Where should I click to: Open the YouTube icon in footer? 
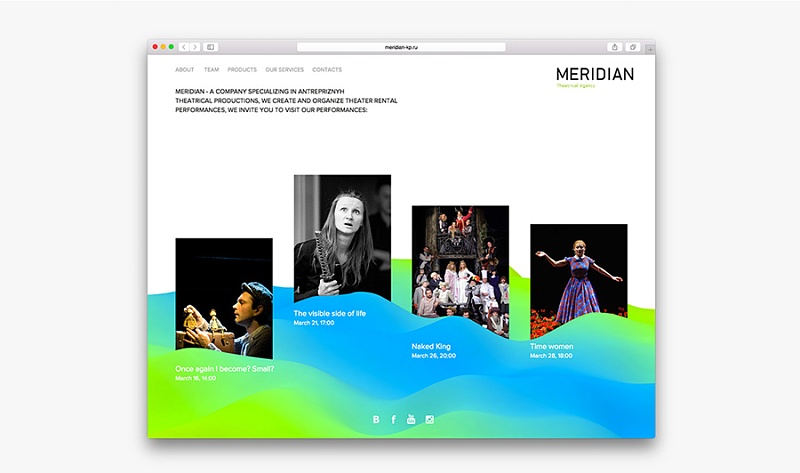pyautogui.click(x=411, y=419)
